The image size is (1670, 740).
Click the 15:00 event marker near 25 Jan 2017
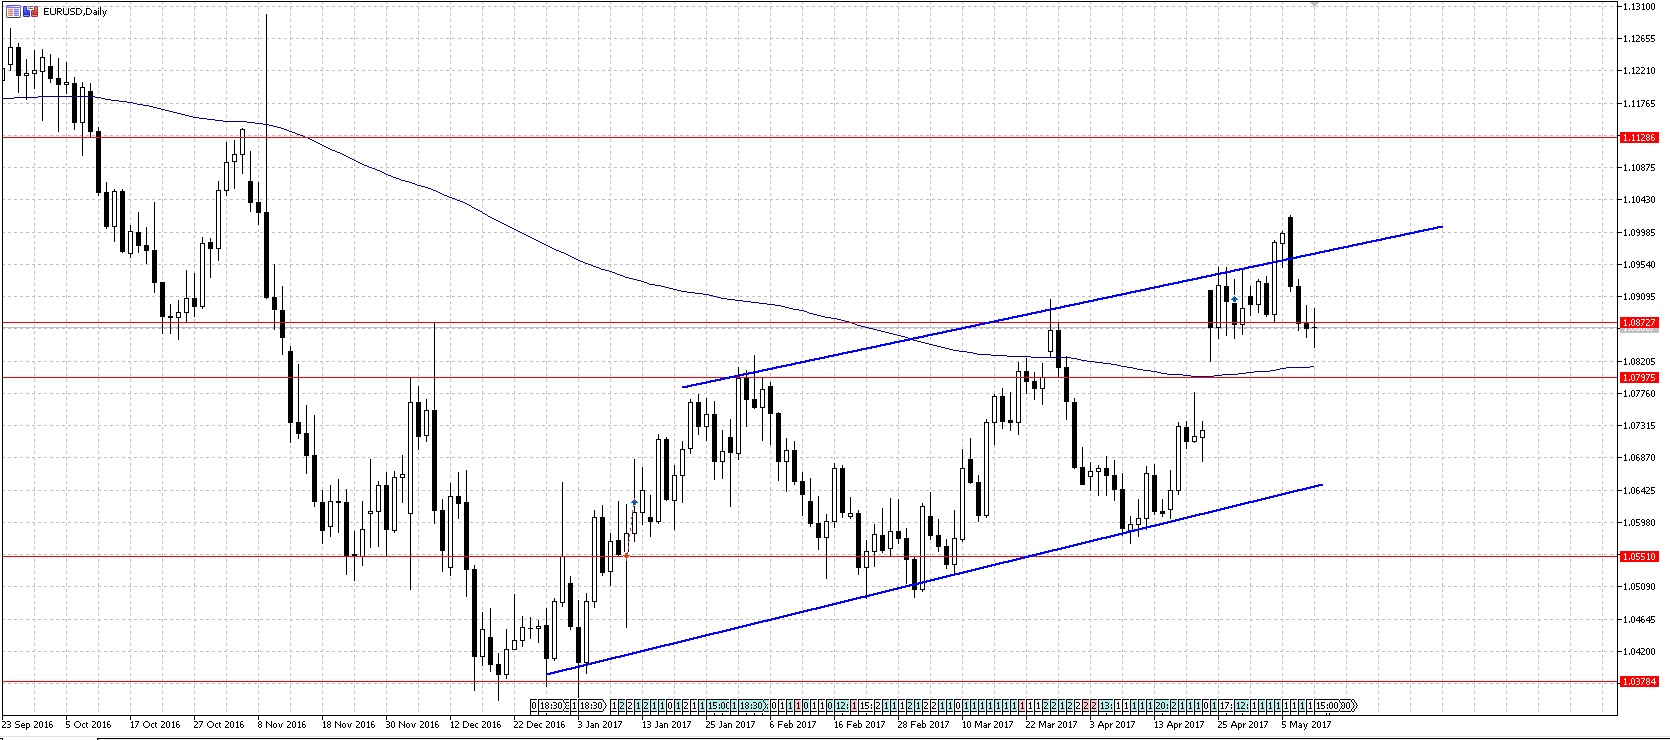pos(718,705)
